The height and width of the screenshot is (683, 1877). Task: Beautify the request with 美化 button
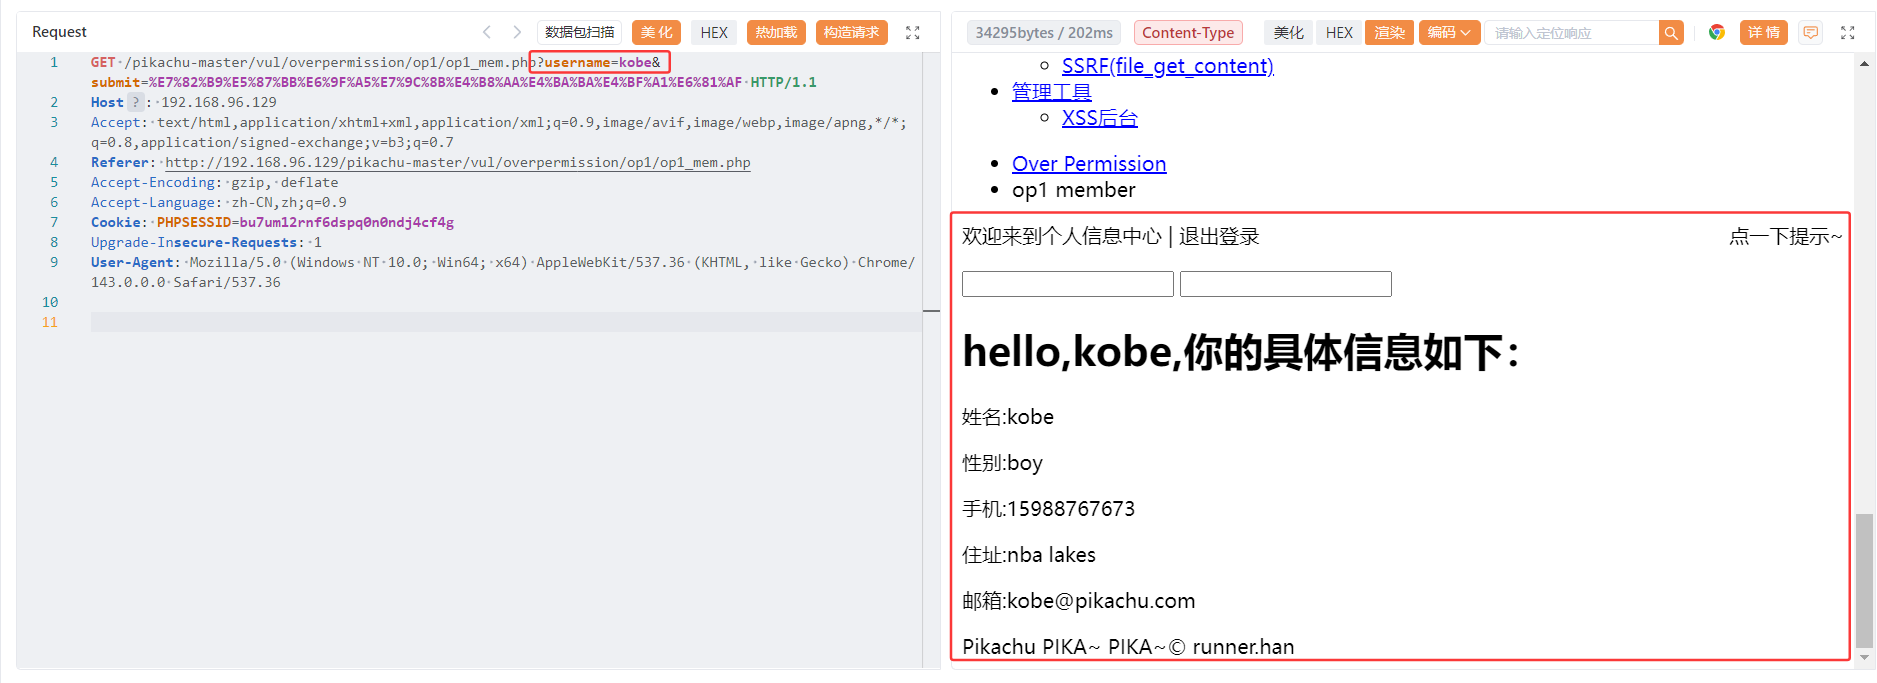(657, 32)
